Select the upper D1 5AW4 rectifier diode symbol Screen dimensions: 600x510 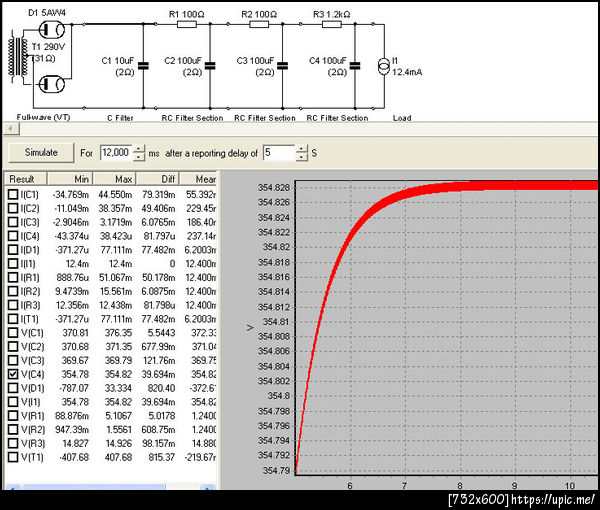[52, 29]
